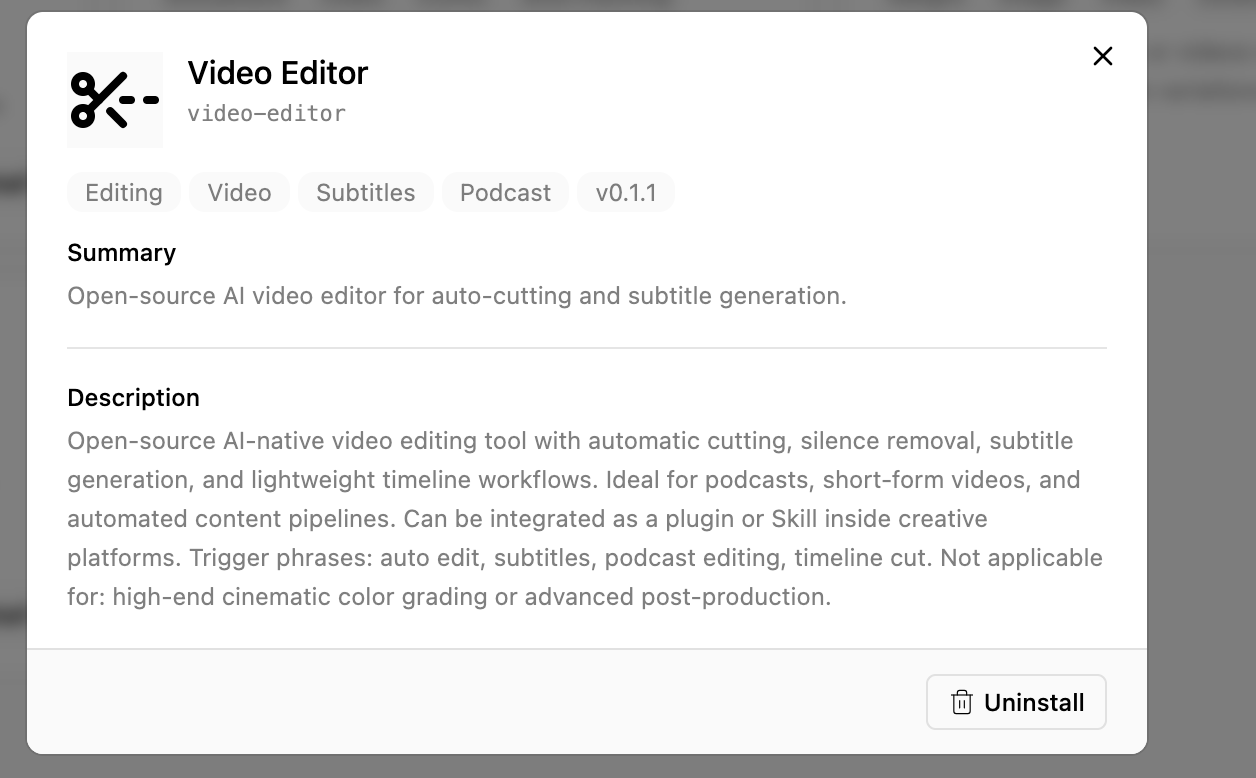This screenshot has height=778, width=1256.
Task: Click the video-editor identifier text
Action: tap(267, 114)
